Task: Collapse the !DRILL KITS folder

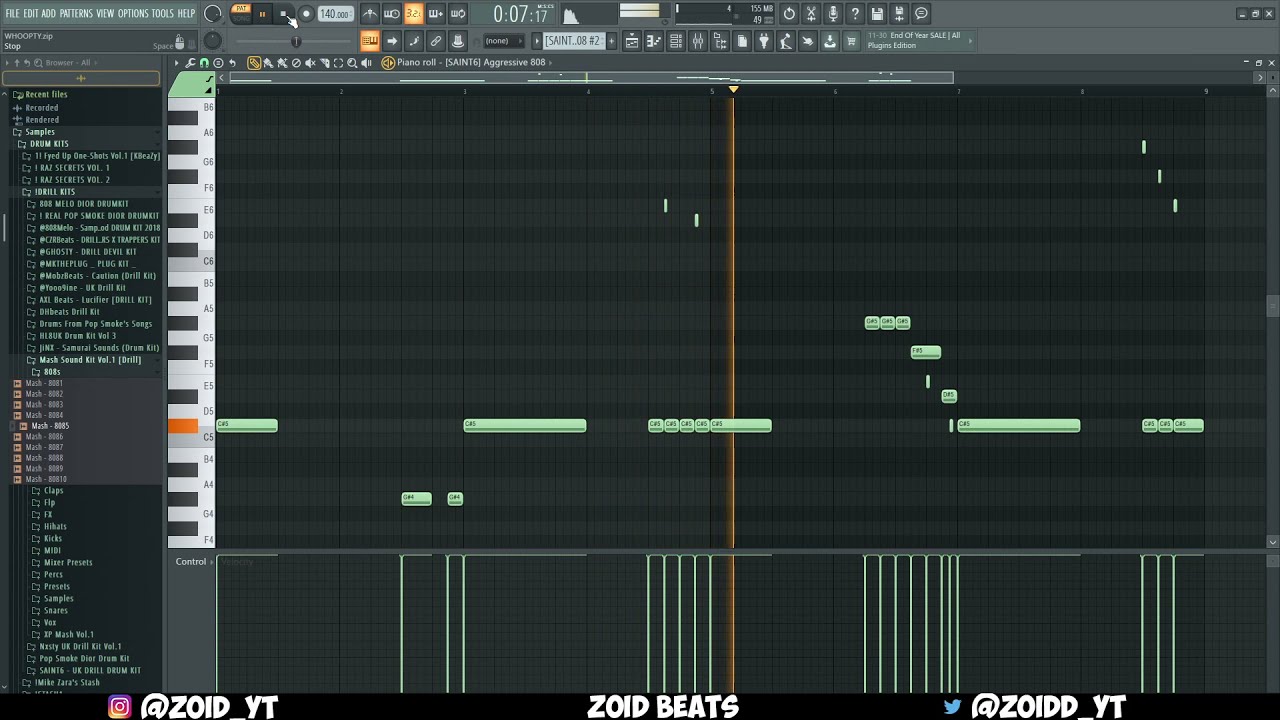Action: (x=54, y=192)
